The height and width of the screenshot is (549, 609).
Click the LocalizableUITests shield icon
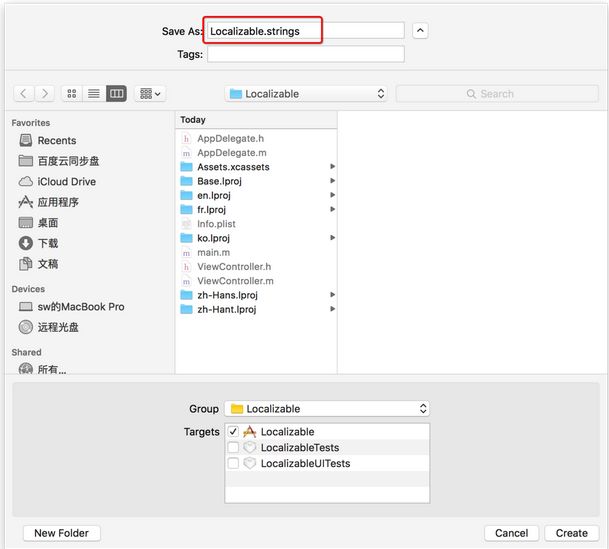(249, 463)
